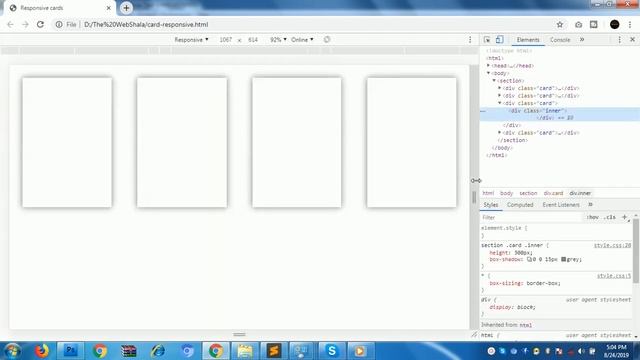Expand the first div card node

click(500, 88)
